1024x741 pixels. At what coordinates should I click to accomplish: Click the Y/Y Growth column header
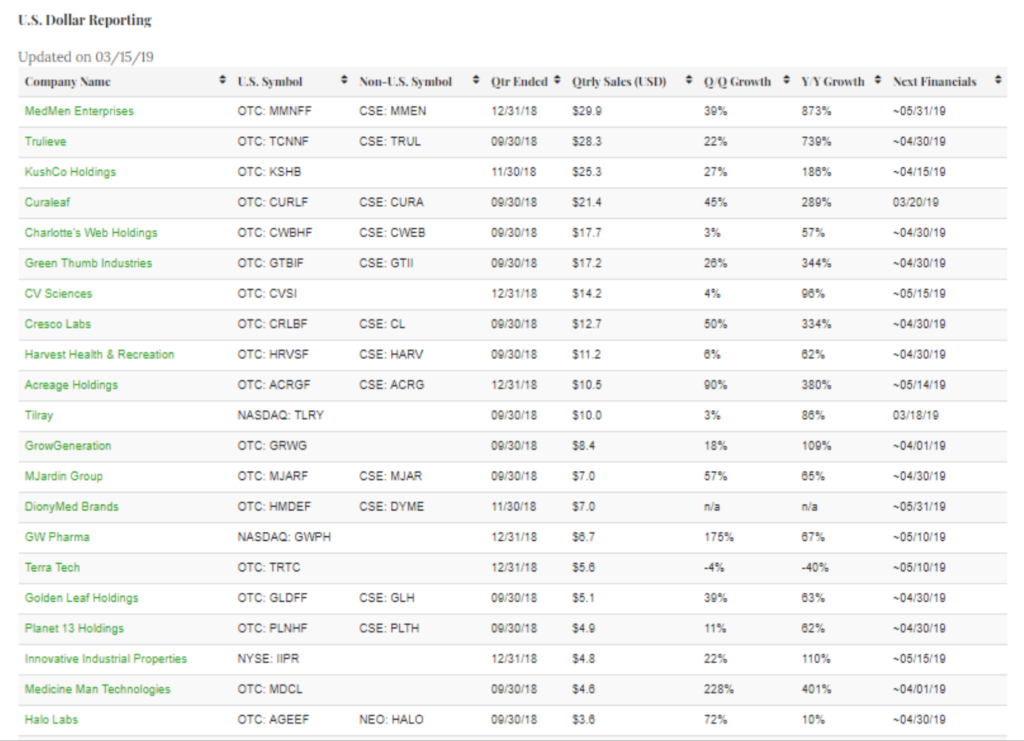(833, 82)
